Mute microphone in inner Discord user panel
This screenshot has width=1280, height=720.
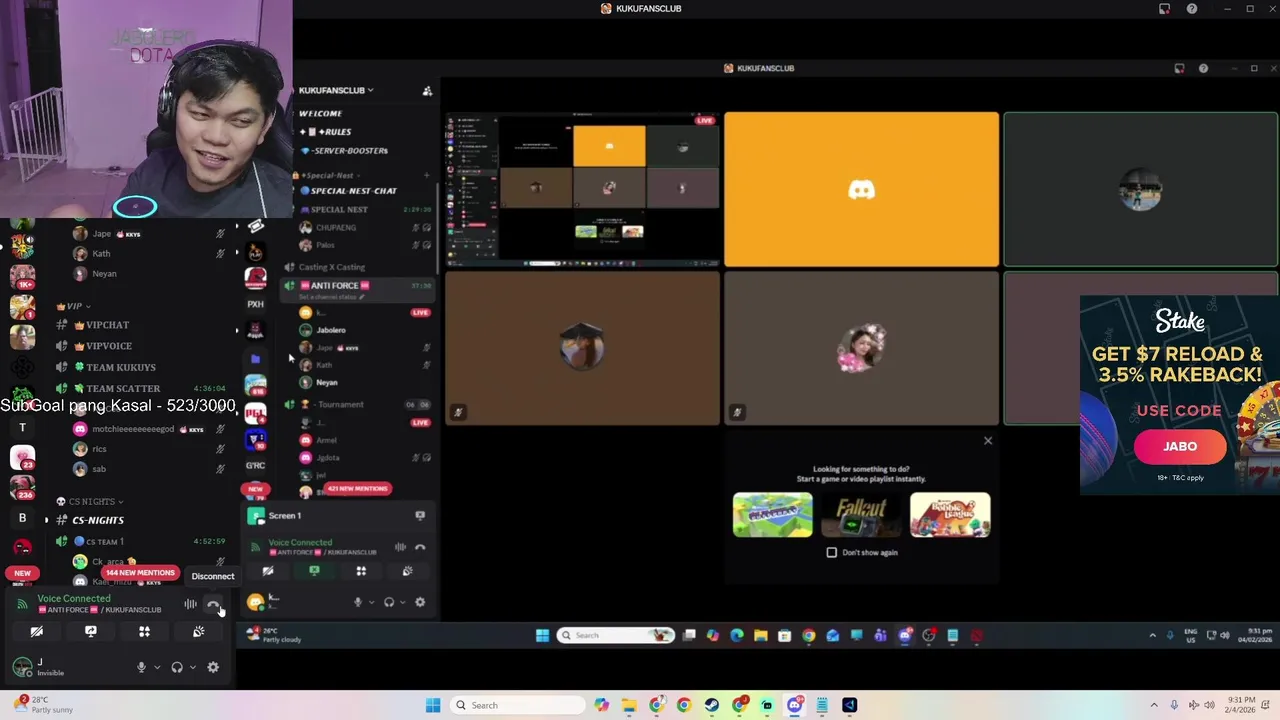click(358, 602)
